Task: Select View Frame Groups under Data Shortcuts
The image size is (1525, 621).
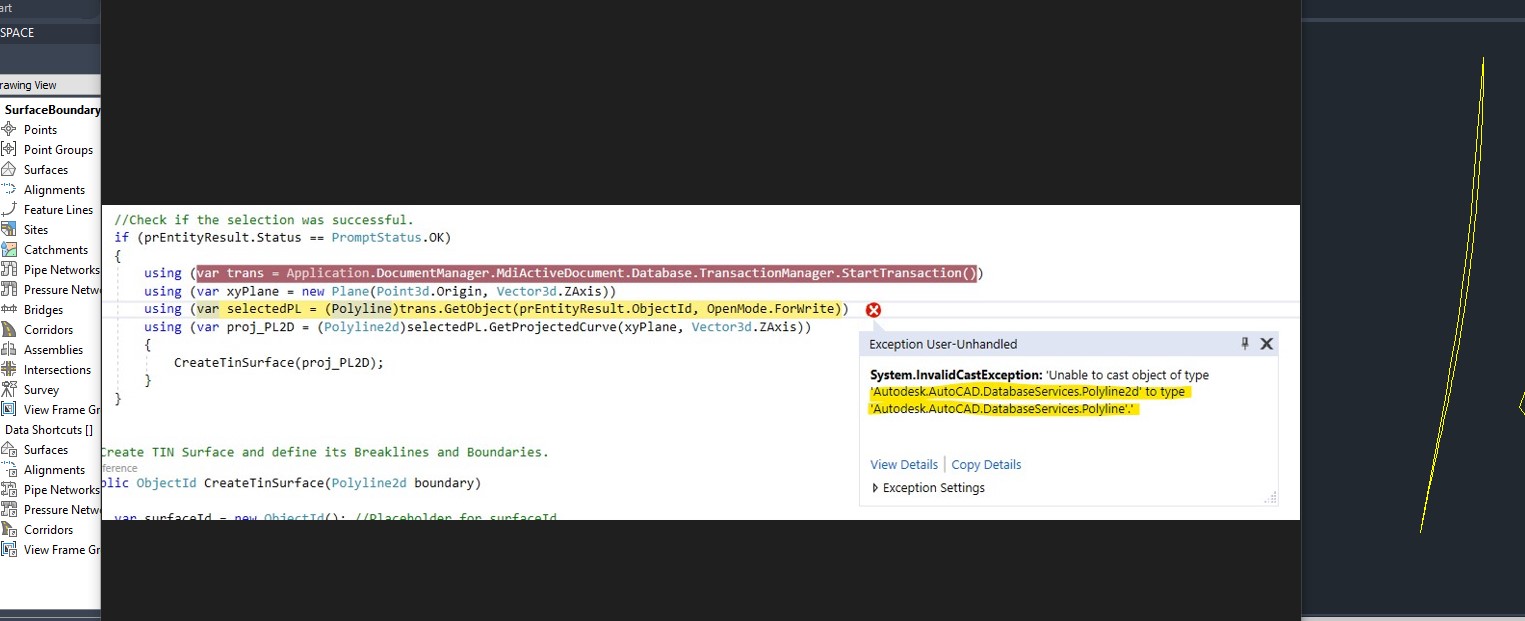Action: tap(62, 549)
